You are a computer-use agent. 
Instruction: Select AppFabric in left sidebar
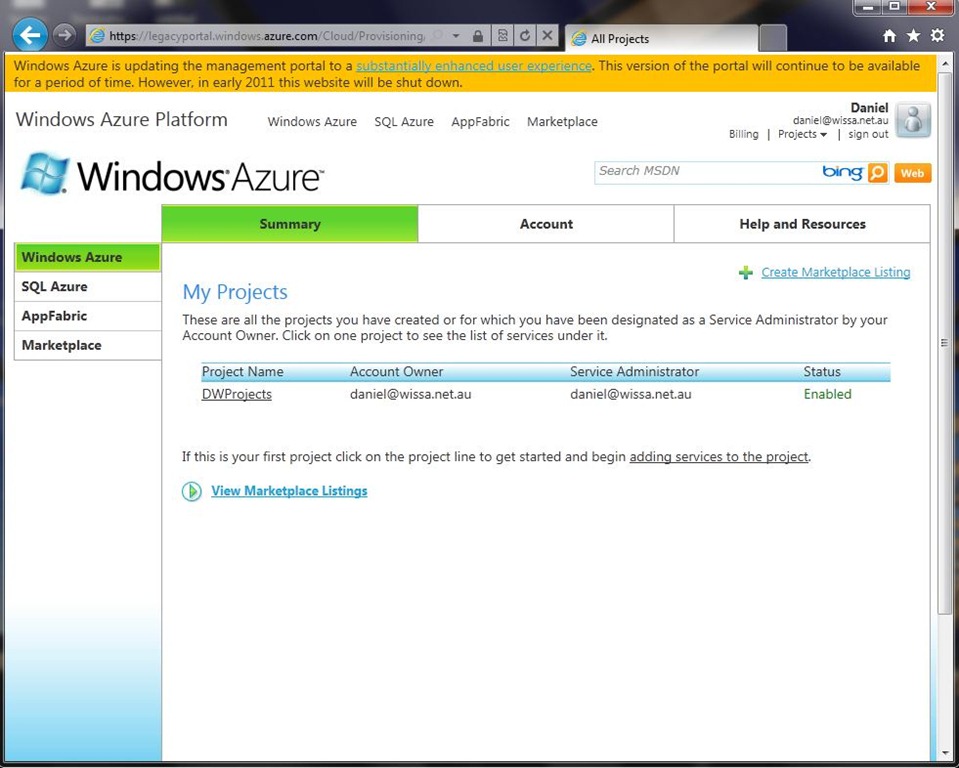[x=87, y=316]
